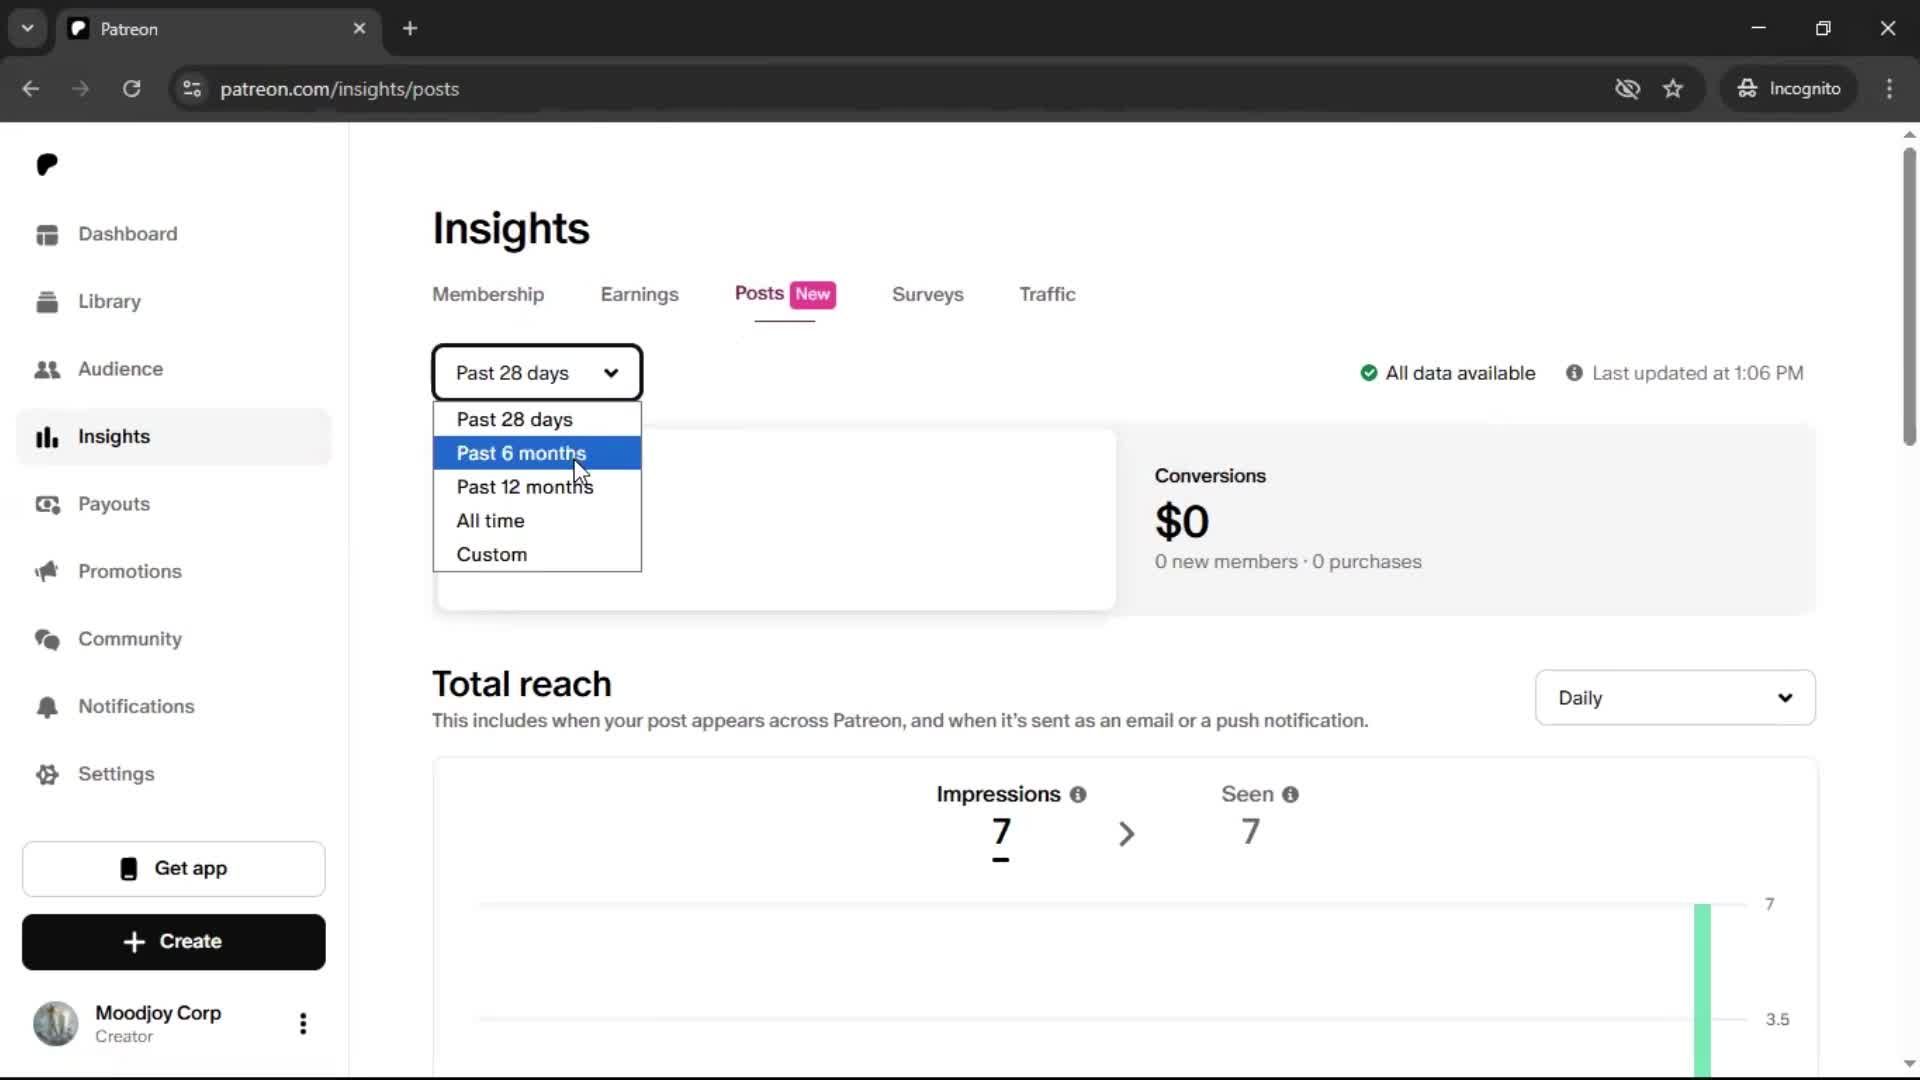The height and width of the screenshot is (1080, 1920).
Task: Collapse the Past 28 days date dropdown
Action: pyautogui.click(x=537, y=373)
